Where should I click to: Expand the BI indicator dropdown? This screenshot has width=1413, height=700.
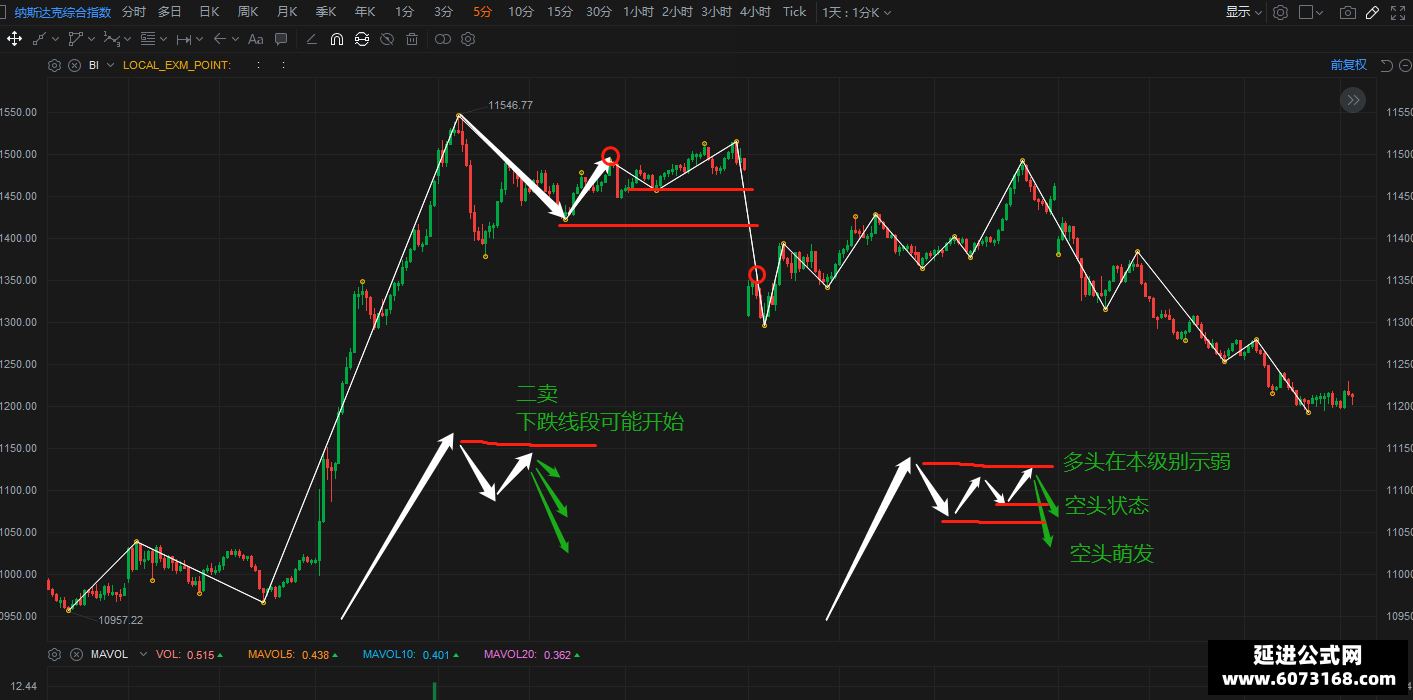point(110,65)
